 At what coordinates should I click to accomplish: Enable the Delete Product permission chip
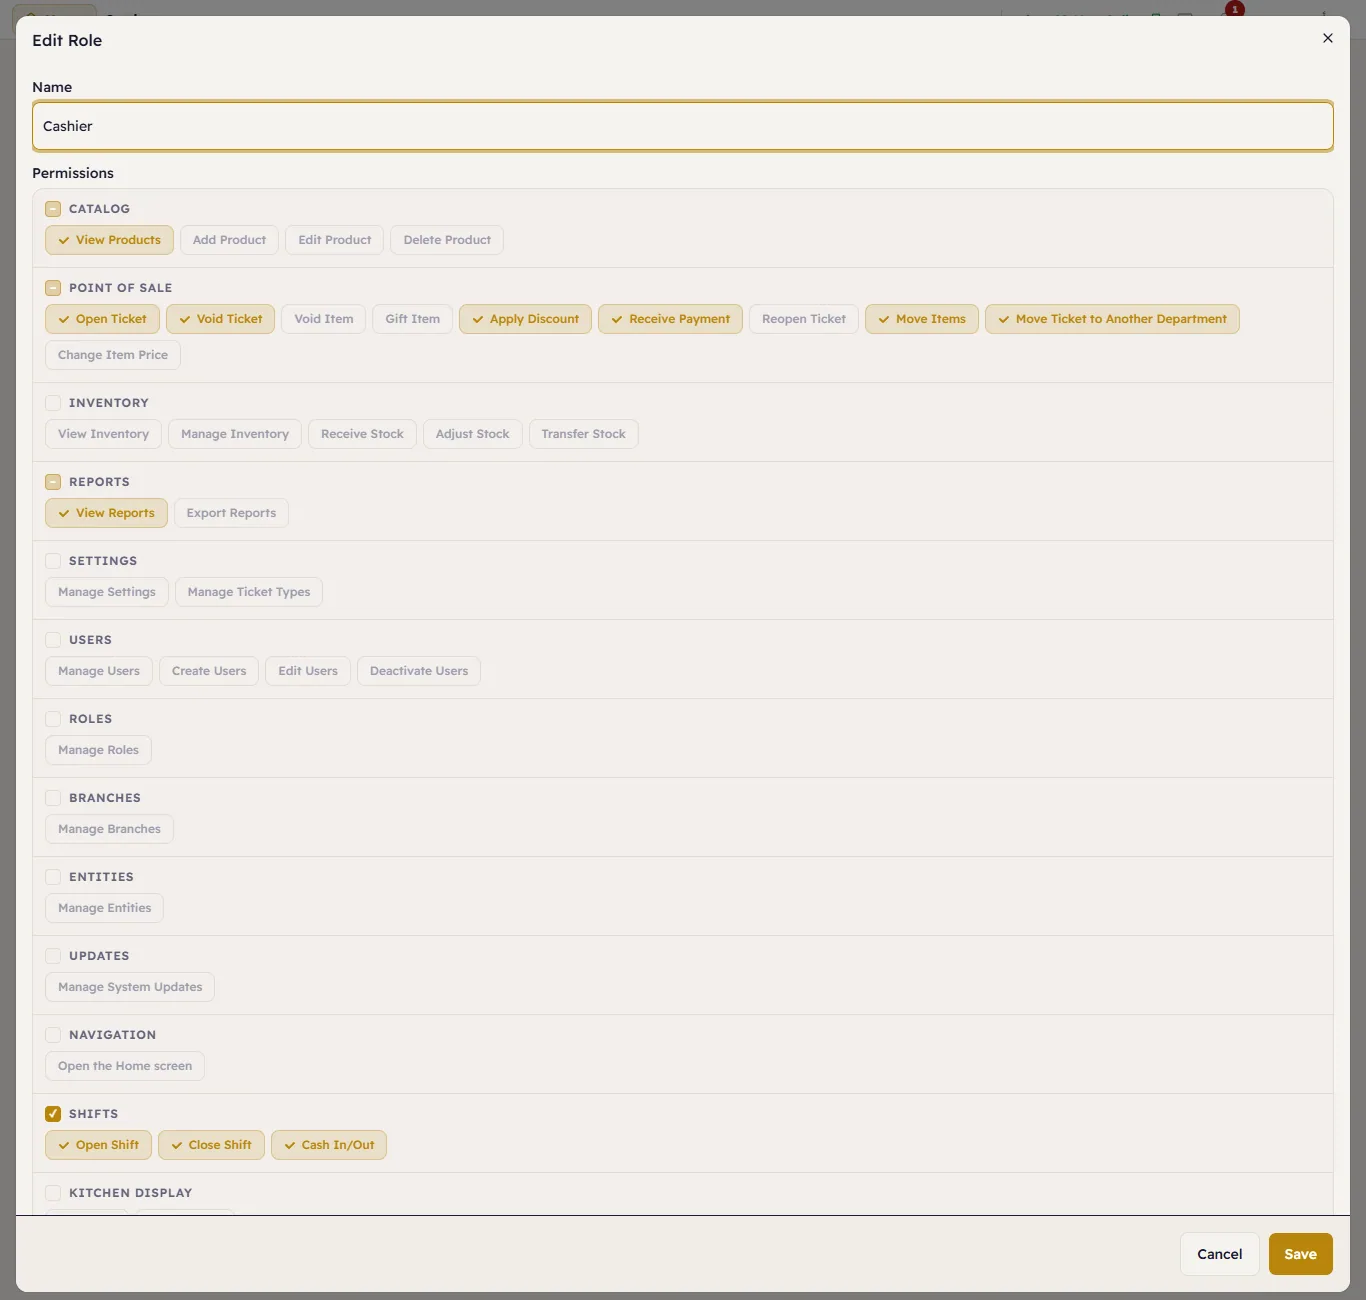click(447, 240)
